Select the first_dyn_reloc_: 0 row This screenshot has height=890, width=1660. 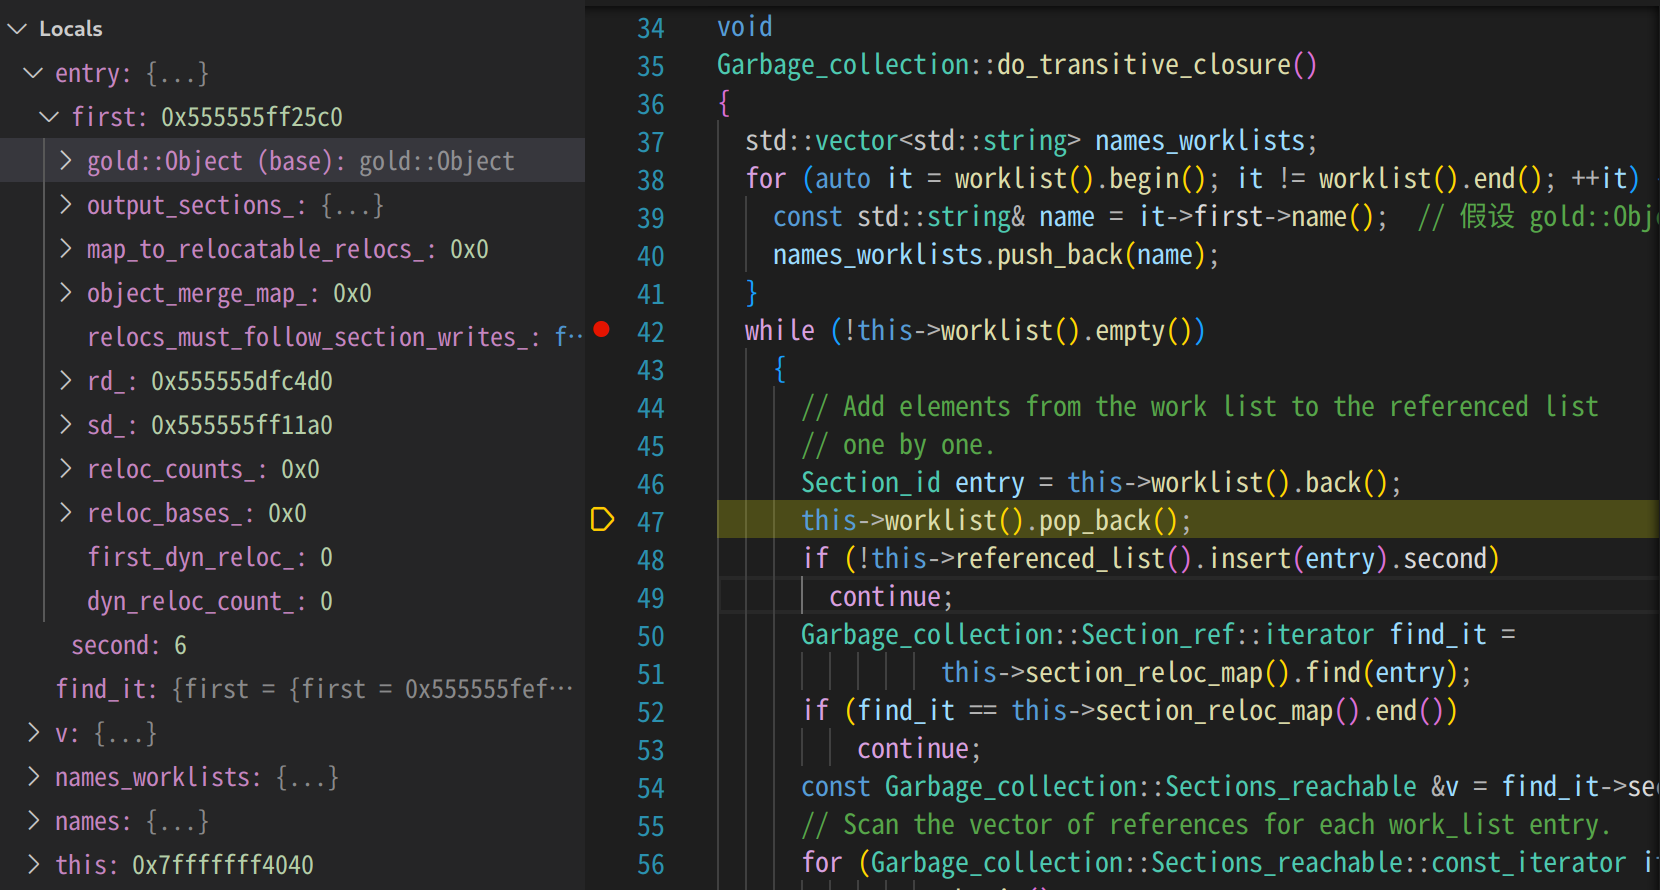292,557
